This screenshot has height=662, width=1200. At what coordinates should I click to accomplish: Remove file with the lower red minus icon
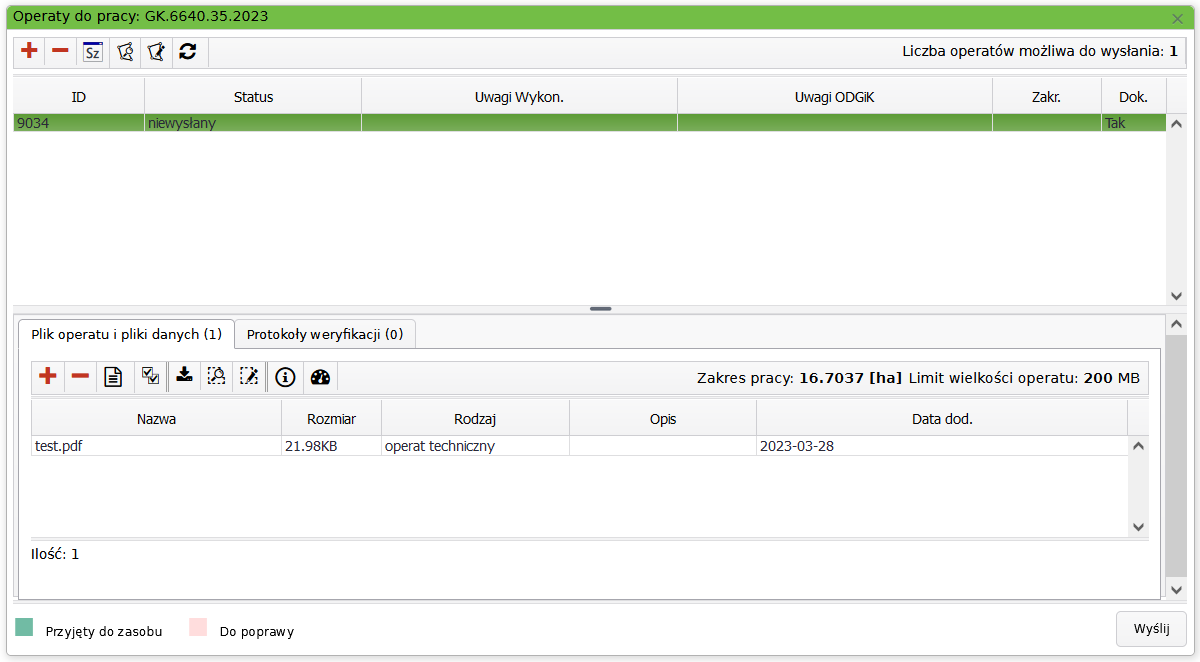click(x=80, y=377)
